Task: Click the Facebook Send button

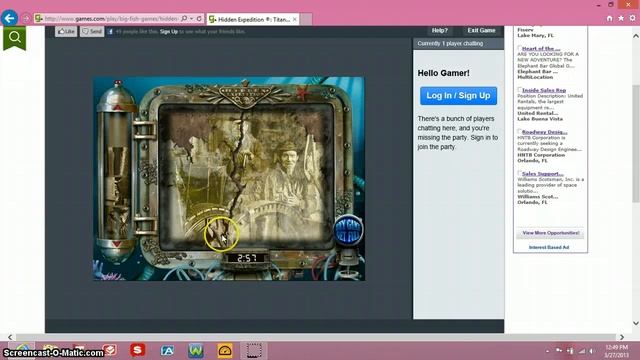Action: click(92, 31)
